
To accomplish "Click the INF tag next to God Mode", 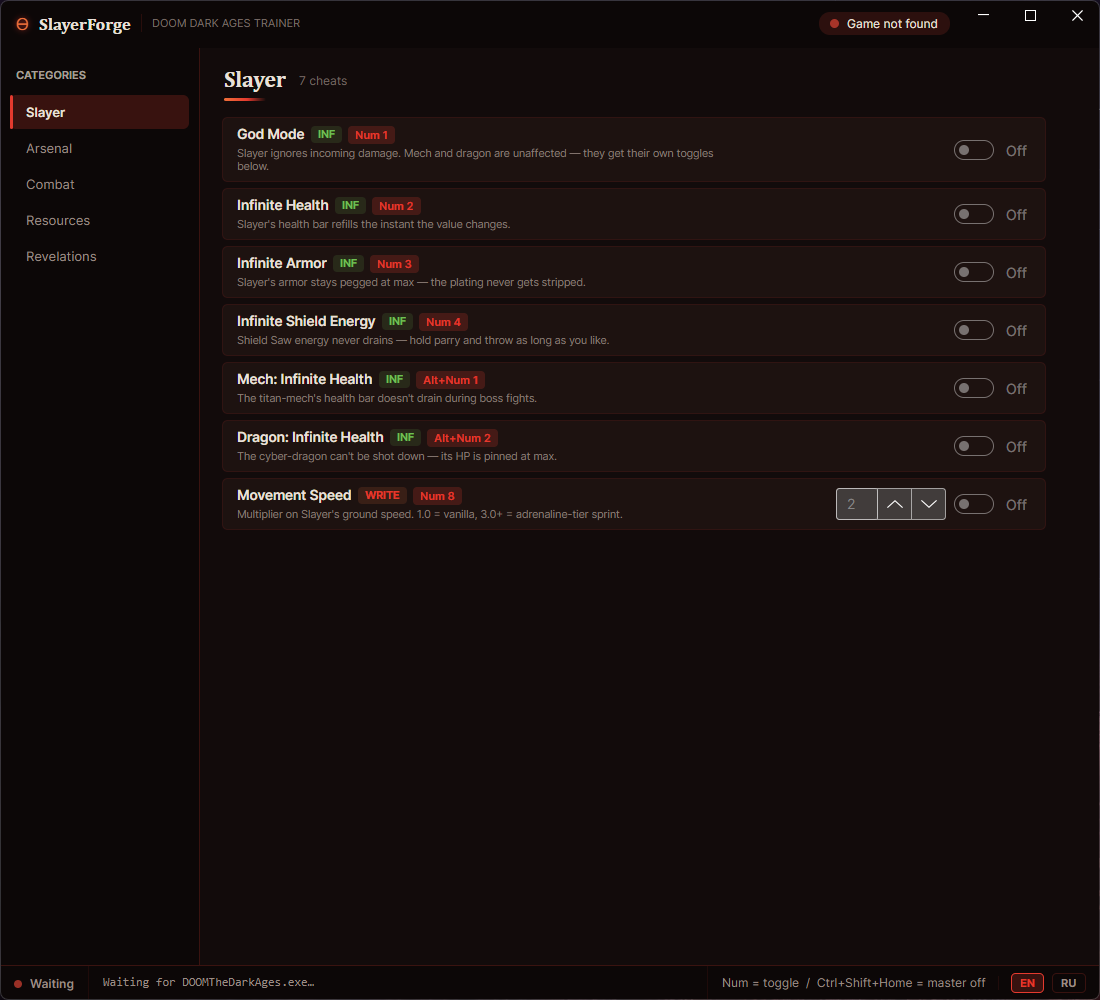I will click(x=326, y=134).
